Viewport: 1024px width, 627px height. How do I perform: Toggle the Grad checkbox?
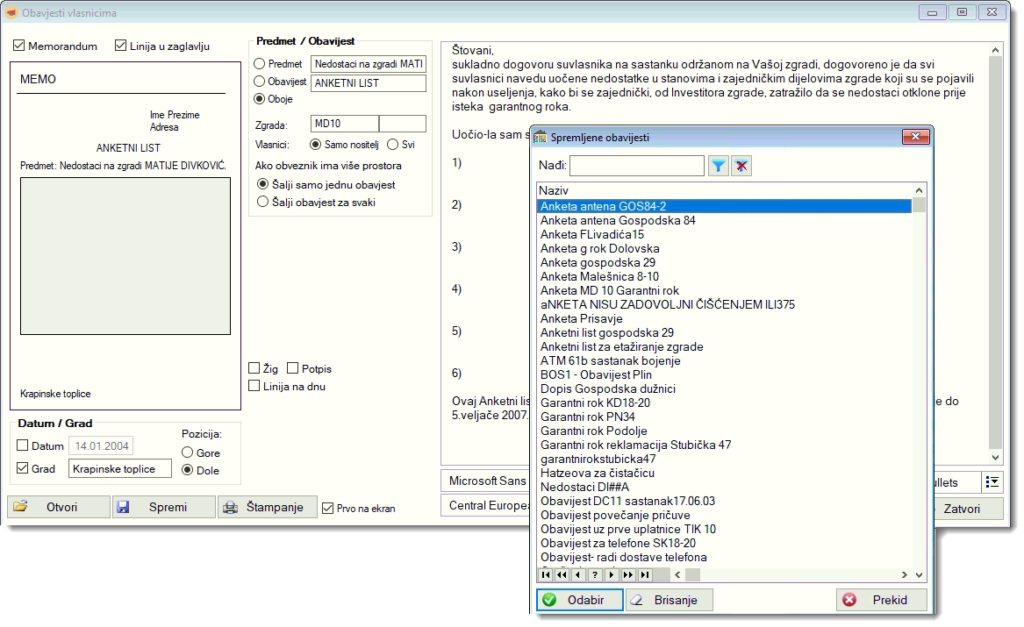[x=23, y=468]
